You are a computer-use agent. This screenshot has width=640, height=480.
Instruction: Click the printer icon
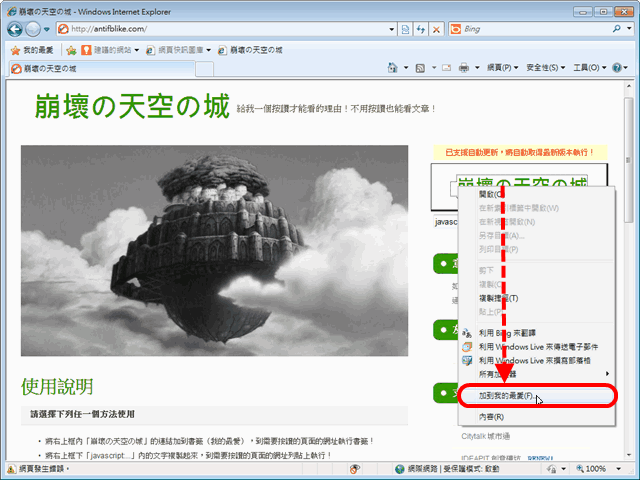pyautogui.click(x=464, y=68)
